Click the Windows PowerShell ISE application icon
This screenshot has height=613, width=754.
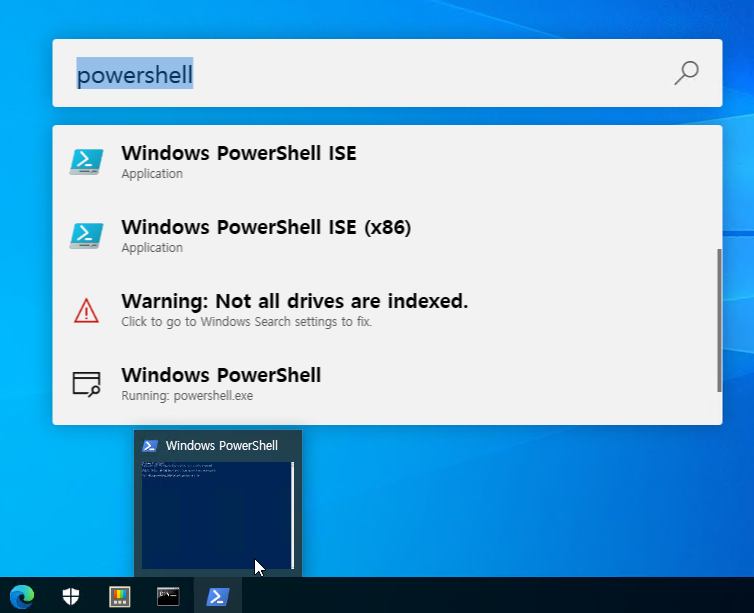(x=87, y=162)
